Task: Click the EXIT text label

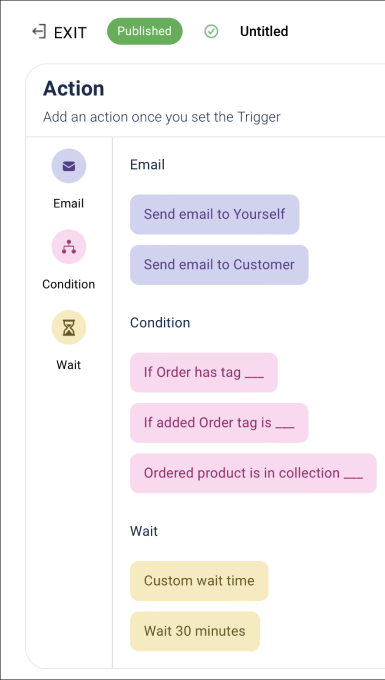Action: pos(70,33)
